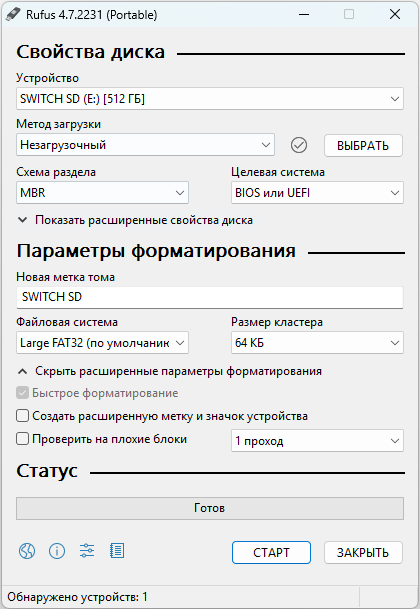Open the language globe icon
420x609 pixels.
[x=27, y=551]
